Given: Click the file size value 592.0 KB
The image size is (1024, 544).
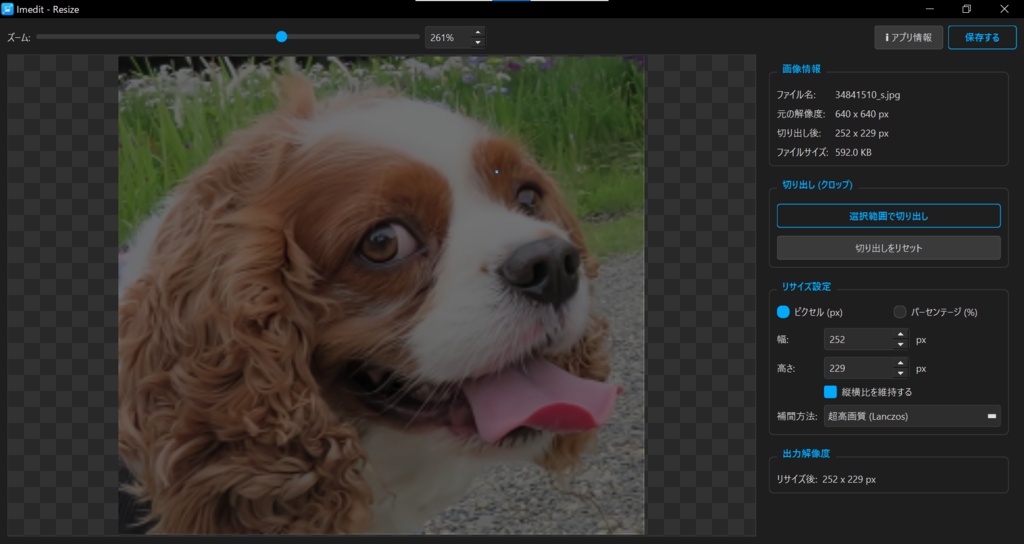Looking at the screenshot, I should click(853, 152).
